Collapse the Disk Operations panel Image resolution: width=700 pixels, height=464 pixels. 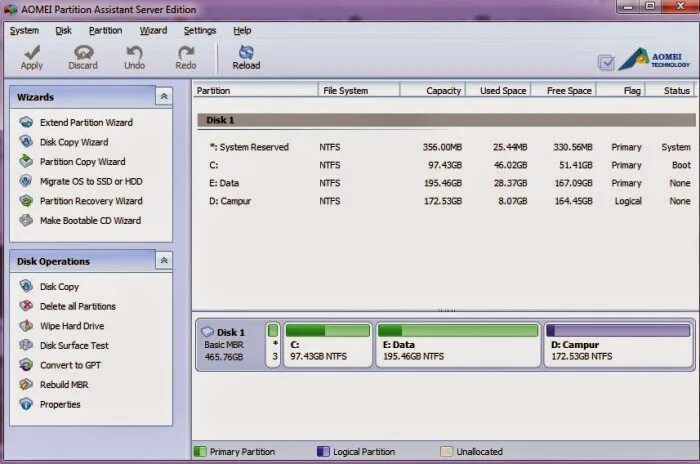point(164,260)
